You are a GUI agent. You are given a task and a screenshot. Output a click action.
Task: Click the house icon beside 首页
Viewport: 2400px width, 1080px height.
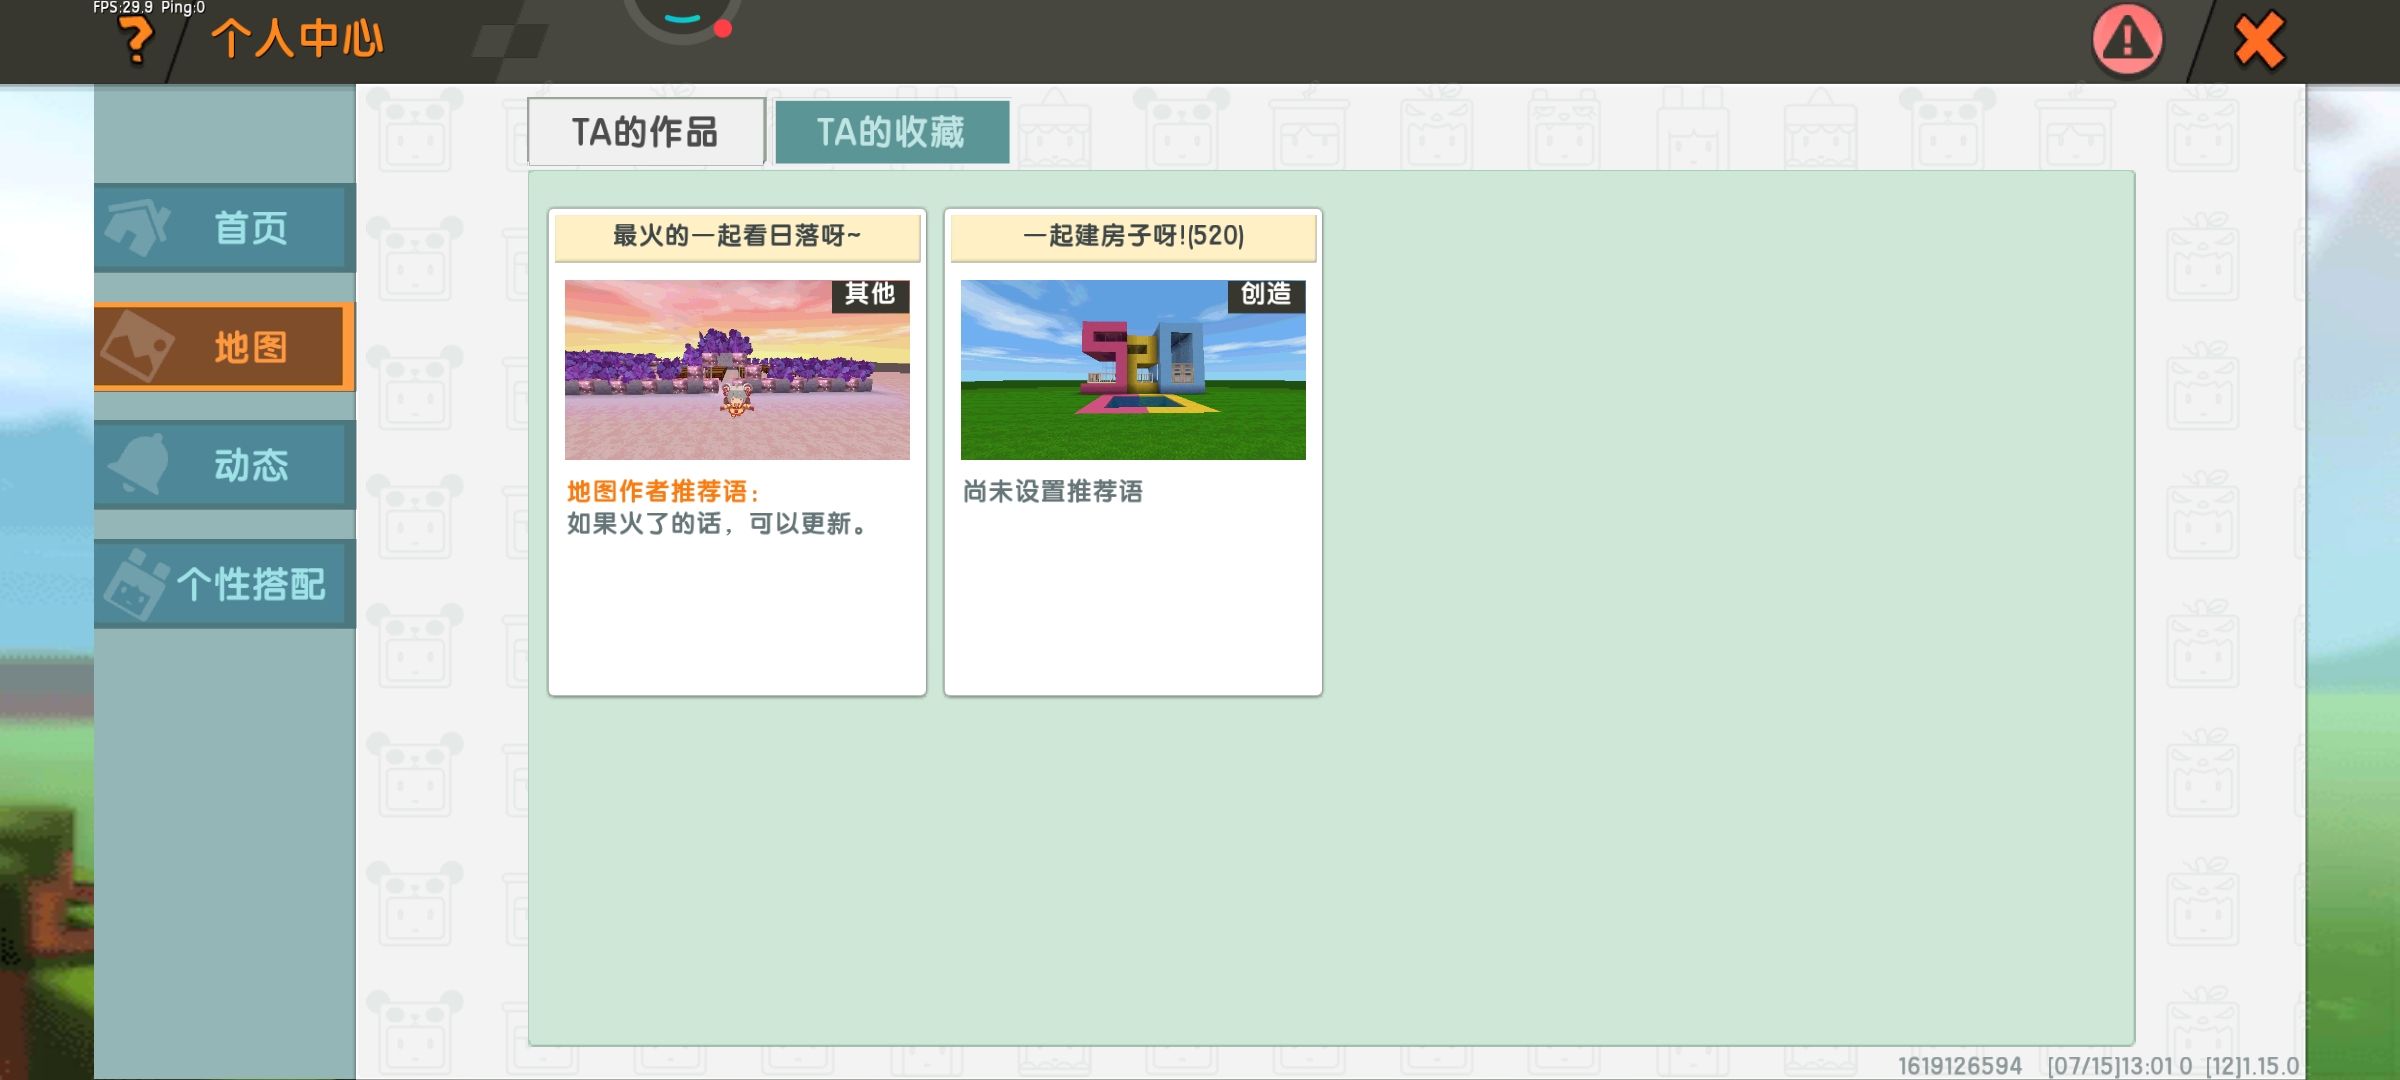[138, 227]
